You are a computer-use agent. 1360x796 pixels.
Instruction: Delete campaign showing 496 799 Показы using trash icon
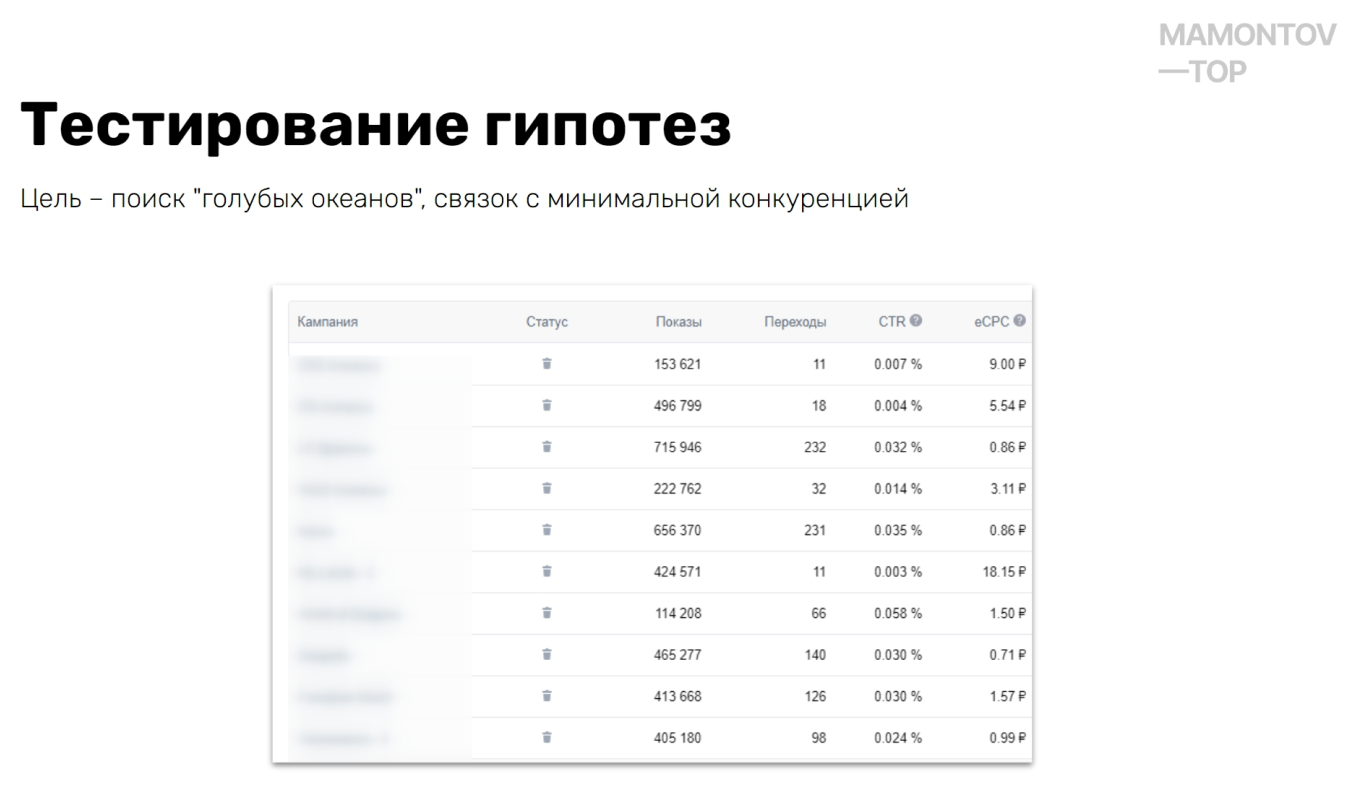click(x=546, y=406)
